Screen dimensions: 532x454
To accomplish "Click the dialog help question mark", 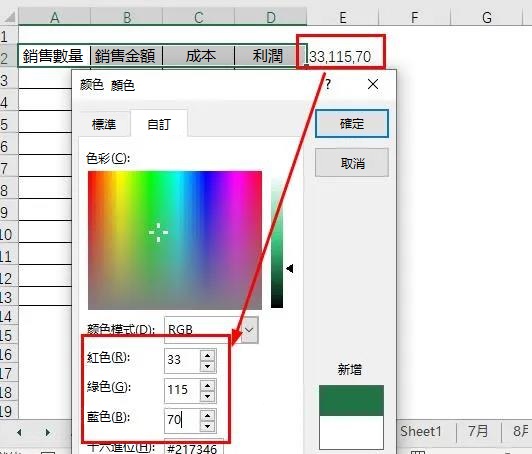I will coord(328,84).
